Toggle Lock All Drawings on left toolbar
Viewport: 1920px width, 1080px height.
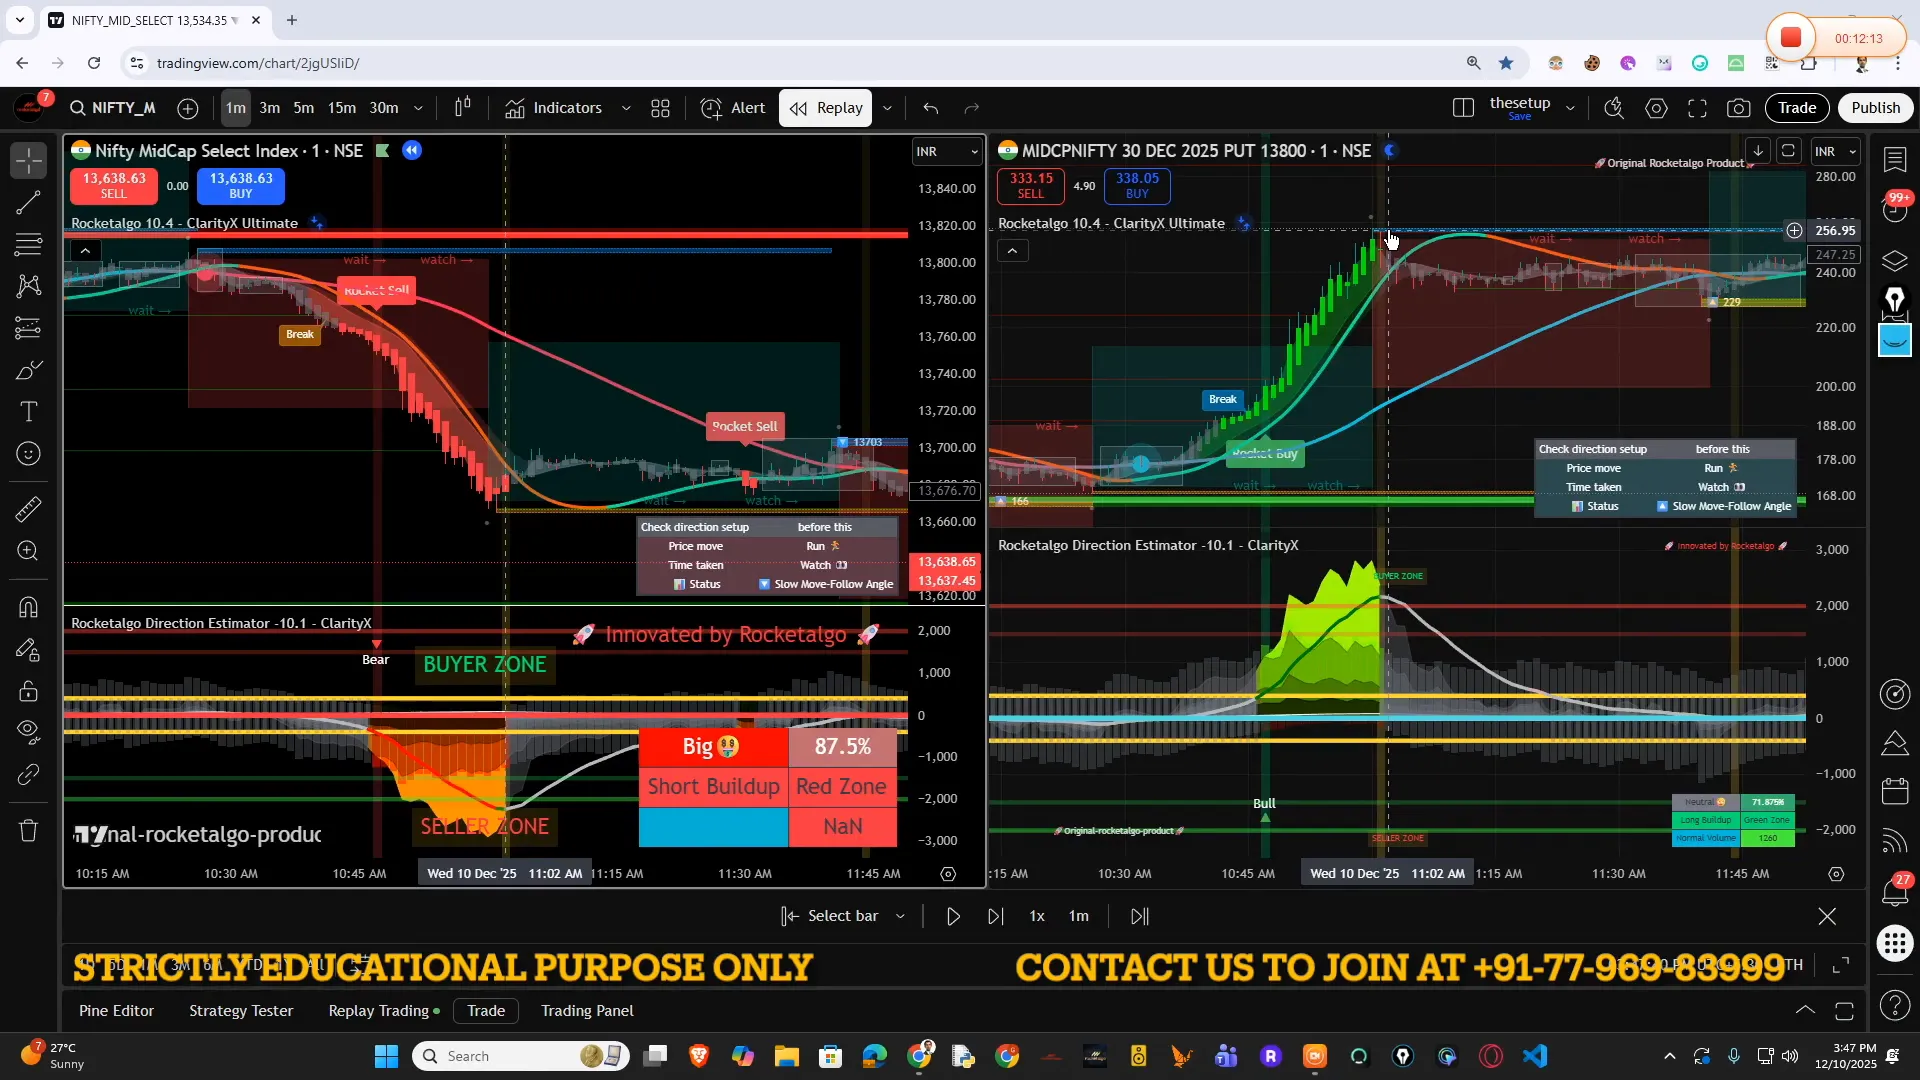click(27, 691)
